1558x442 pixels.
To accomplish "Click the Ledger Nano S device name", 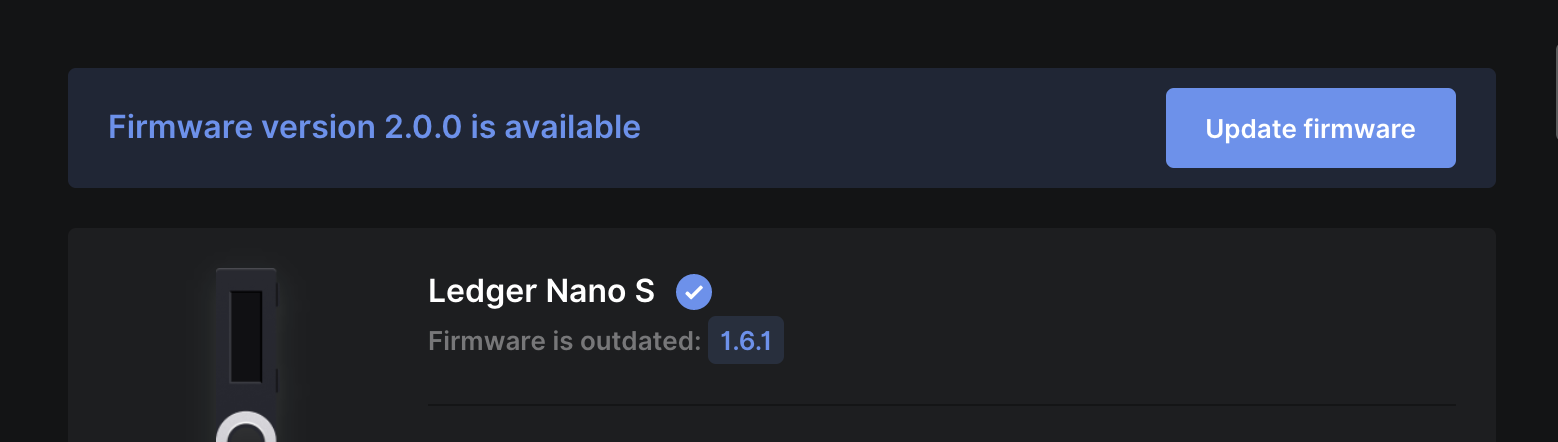I will click(x=541, y=291).
